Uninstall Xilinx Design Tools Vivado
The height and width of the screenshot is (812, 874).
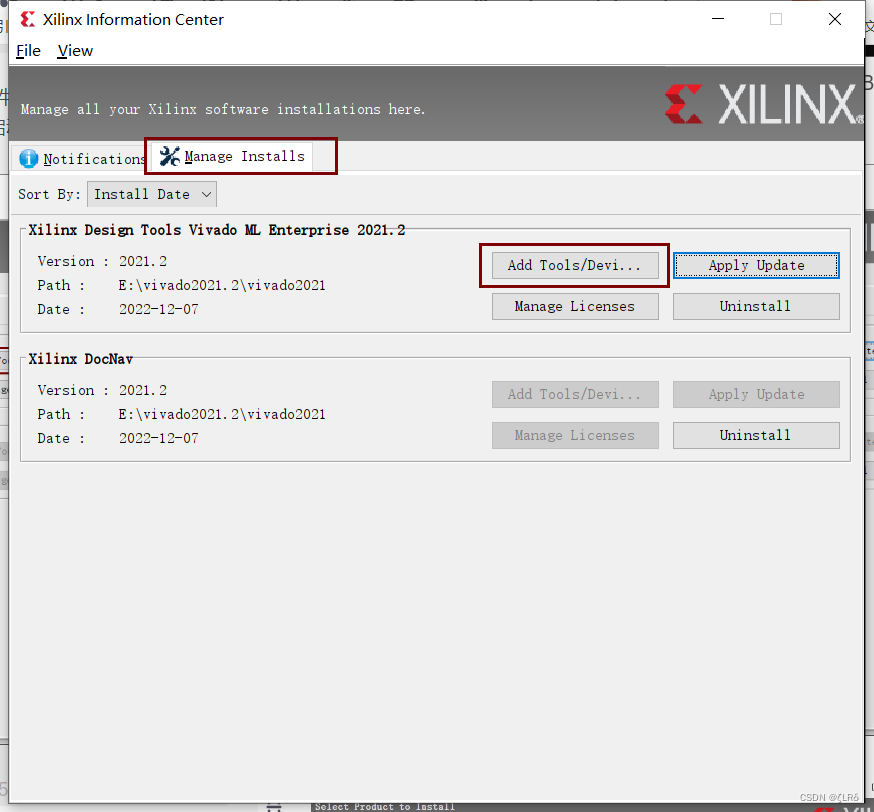click(x=756, y=306)
